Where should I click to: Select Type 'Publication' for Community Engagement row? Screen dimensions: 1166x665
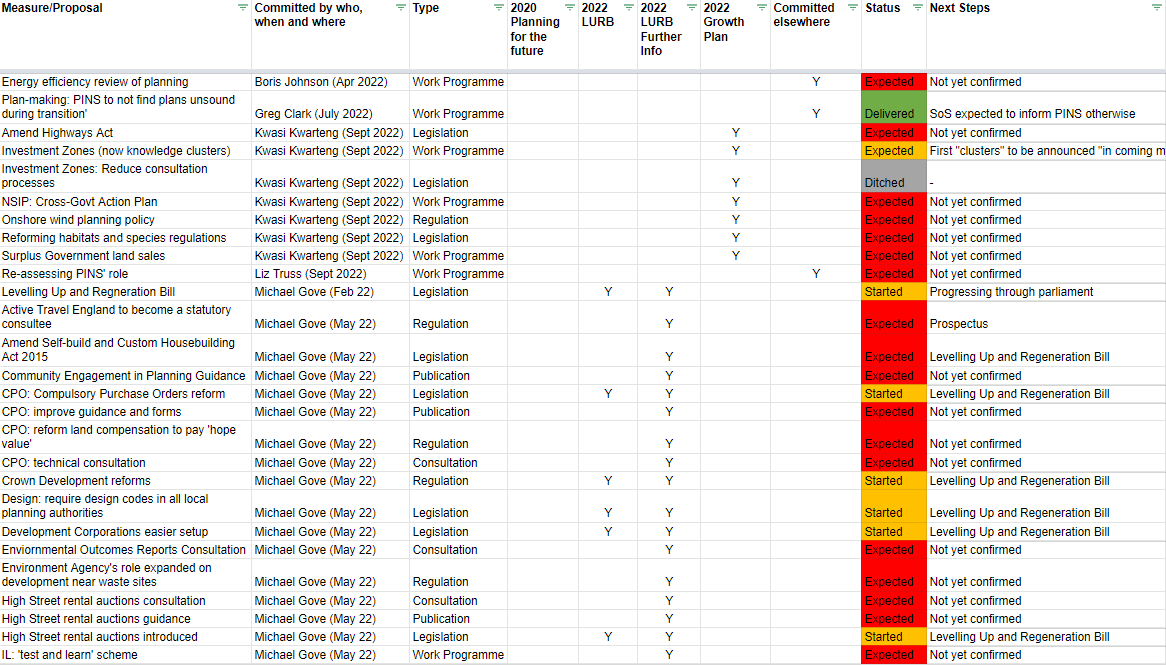click(x=459, y=376)
